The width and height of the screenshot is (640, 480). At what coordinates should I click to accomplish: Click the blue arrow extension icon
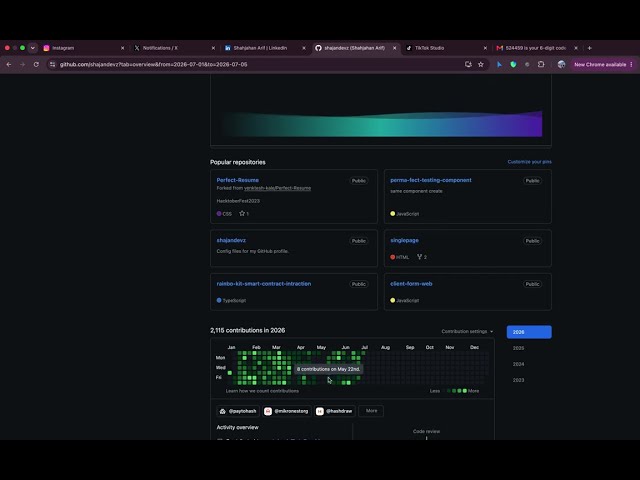499,64
